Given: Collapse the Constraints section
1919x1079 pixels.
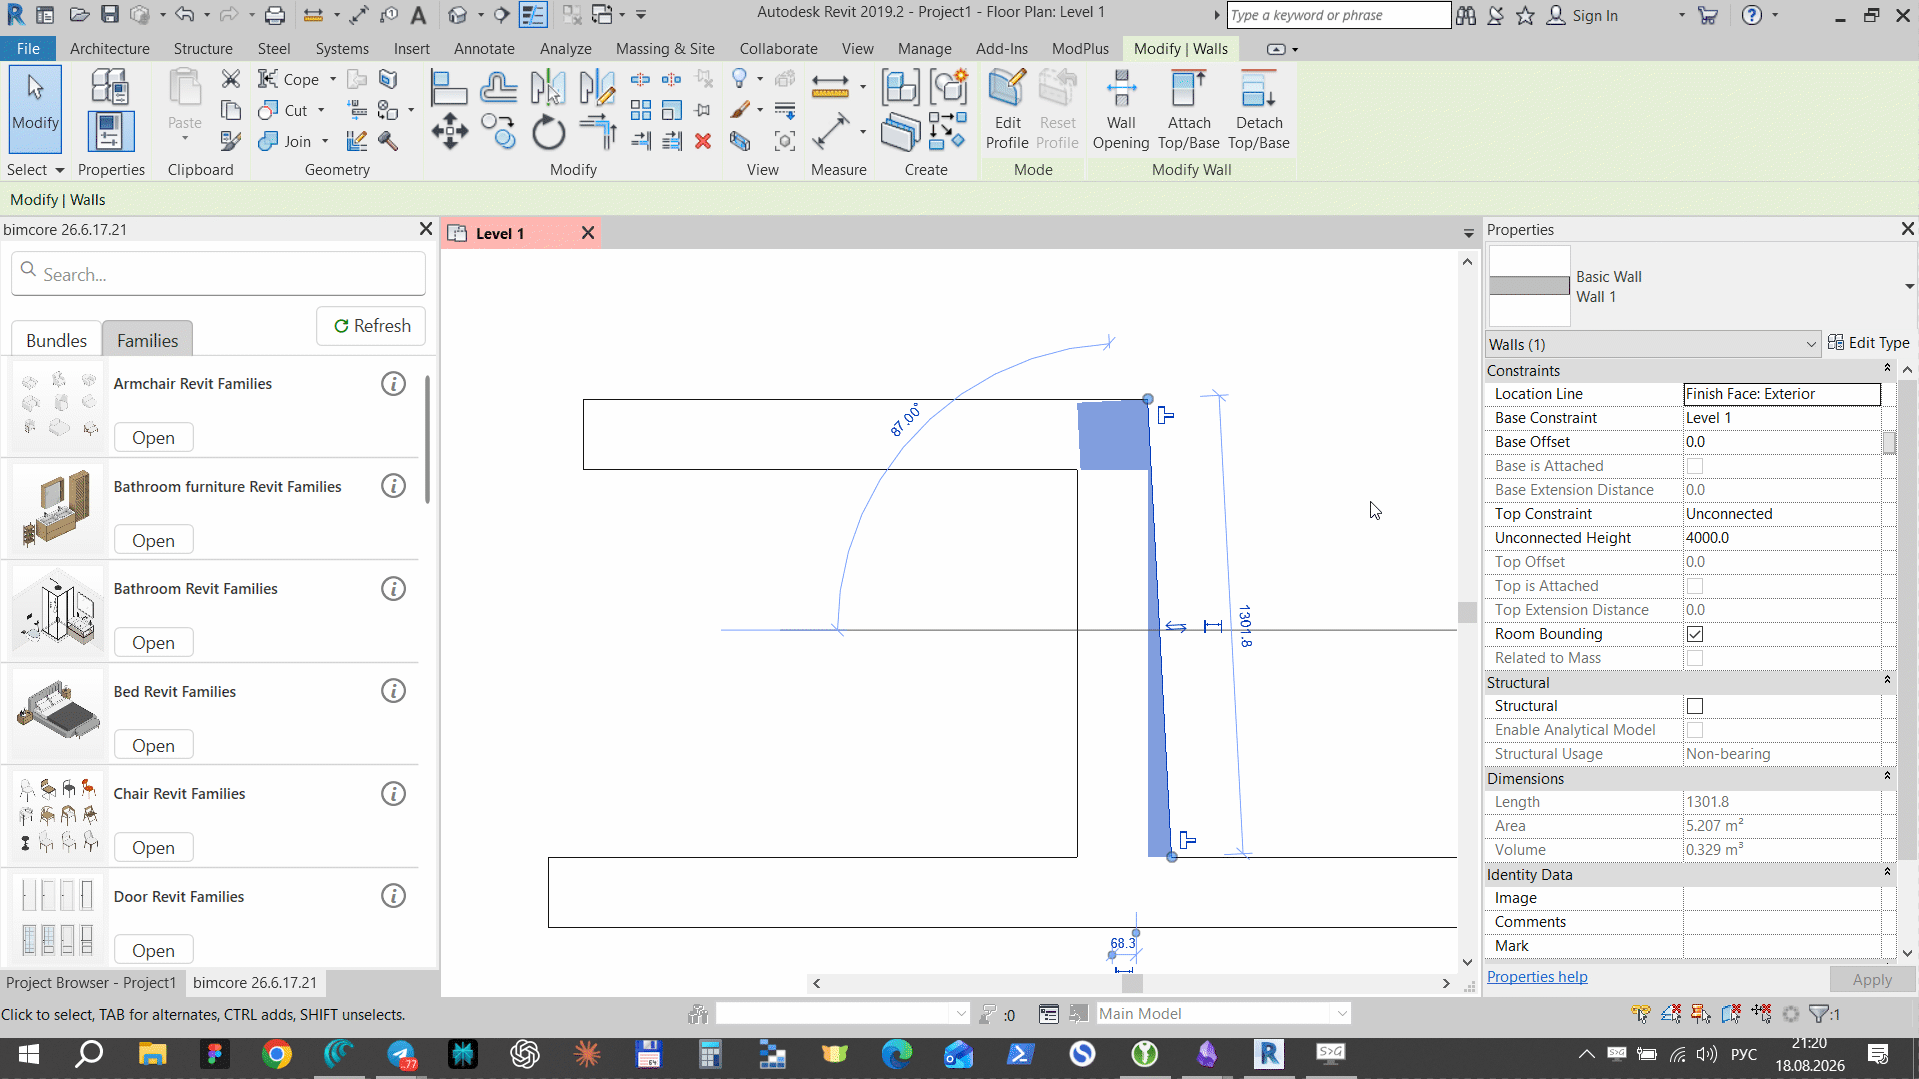Looking at the screenshot, I should 1887,369.
